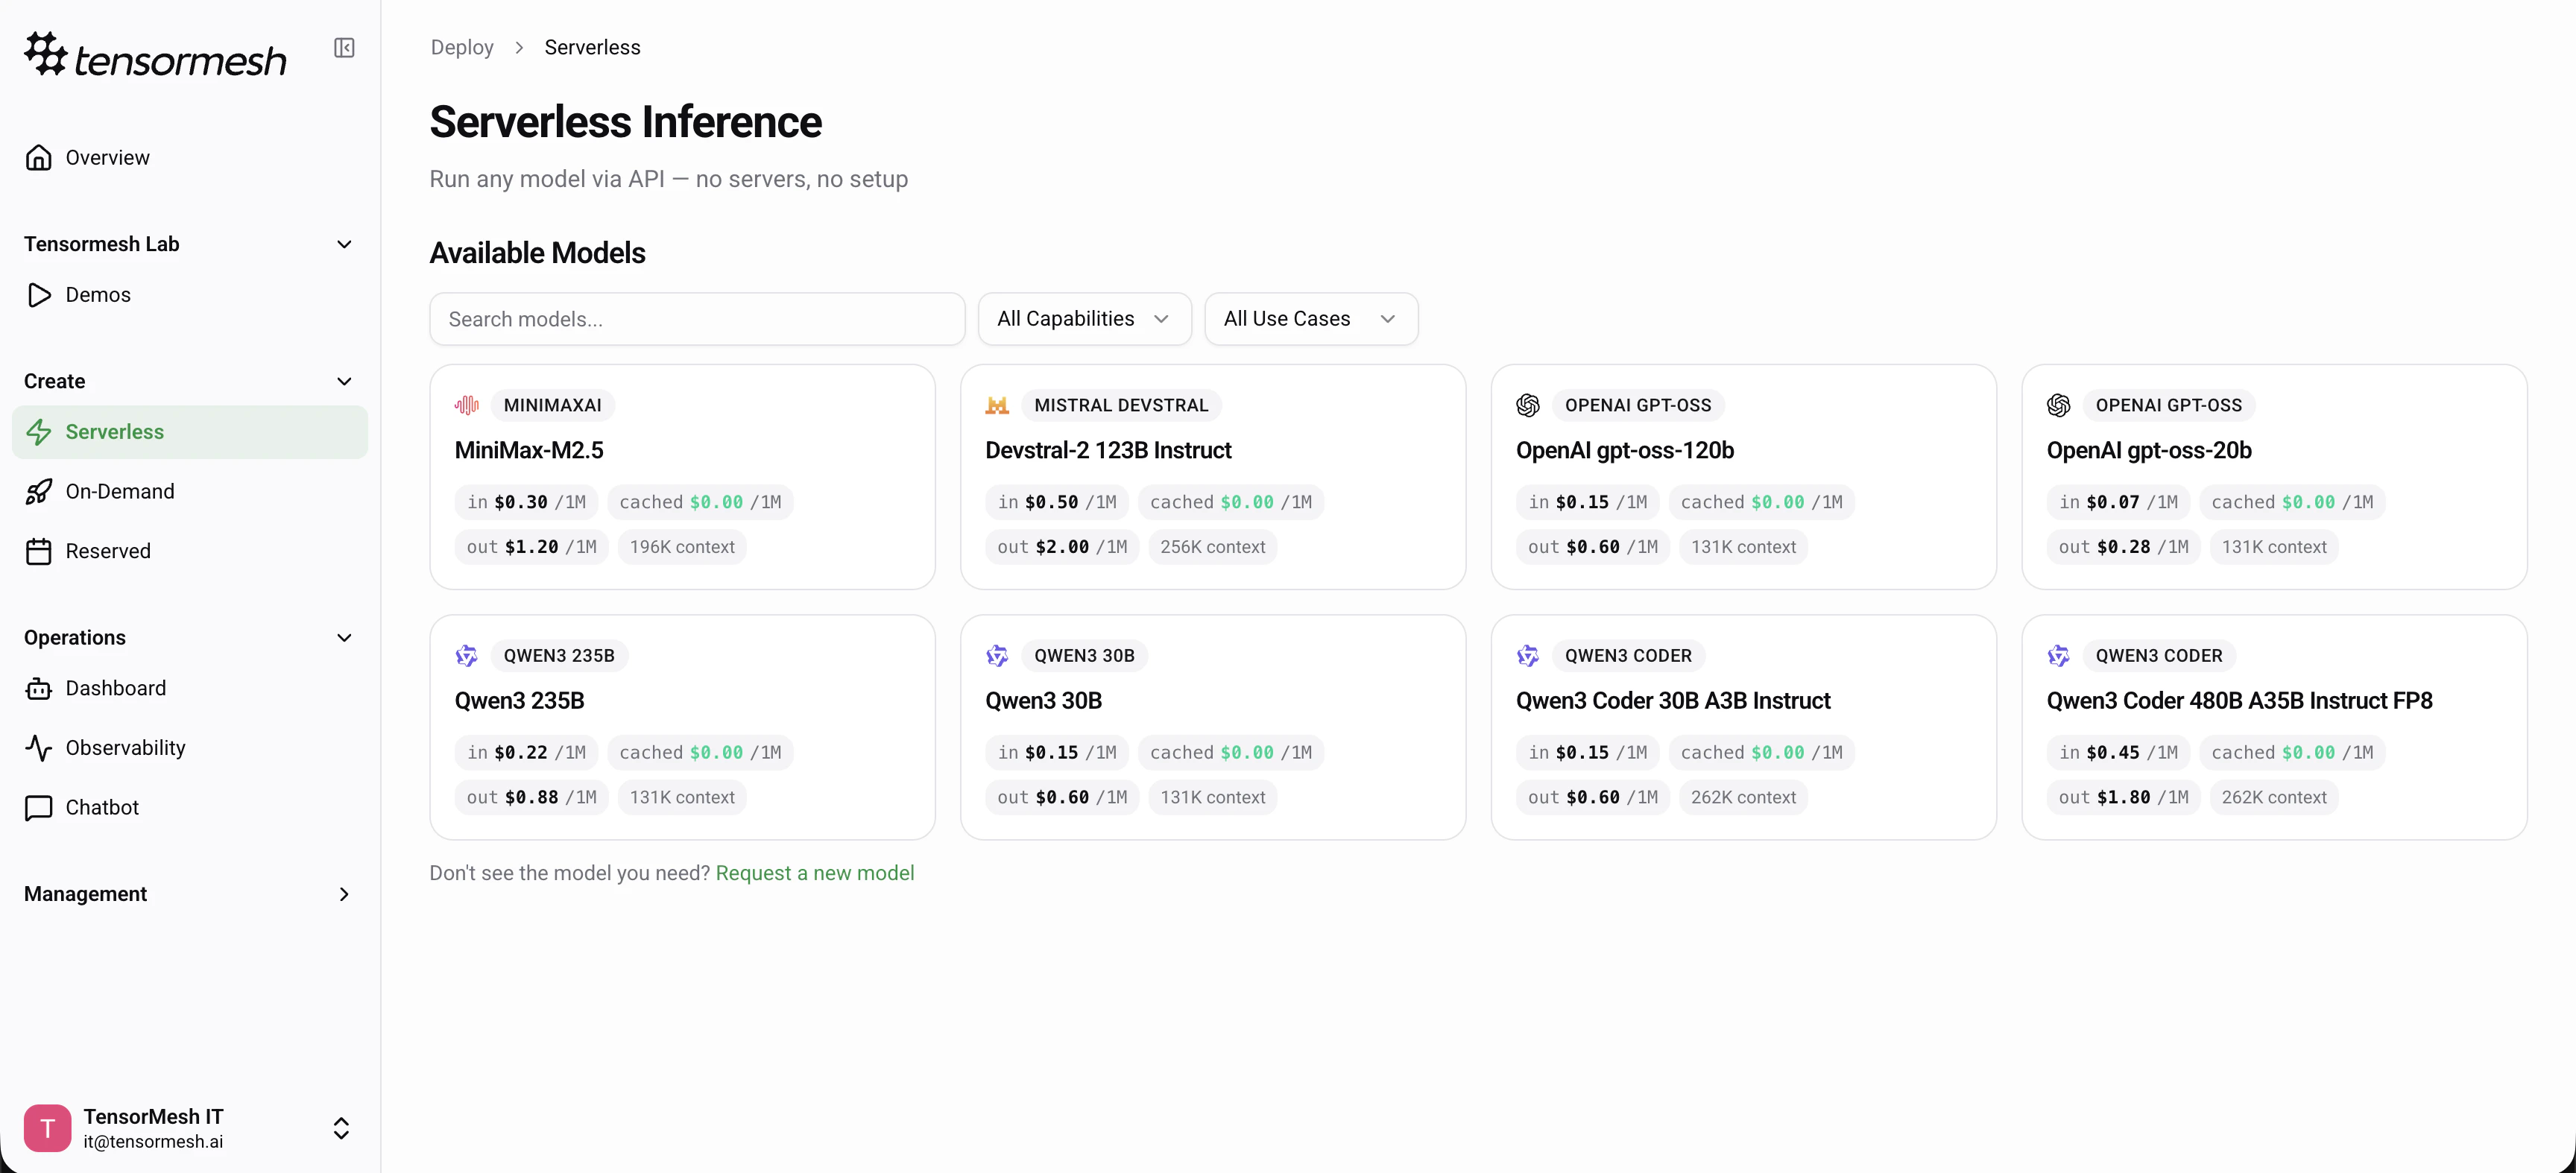This screenshot has width=2576, height=1173.
Task: Open the All Use Cases dropdown
Action: [x=1310, y=318]
